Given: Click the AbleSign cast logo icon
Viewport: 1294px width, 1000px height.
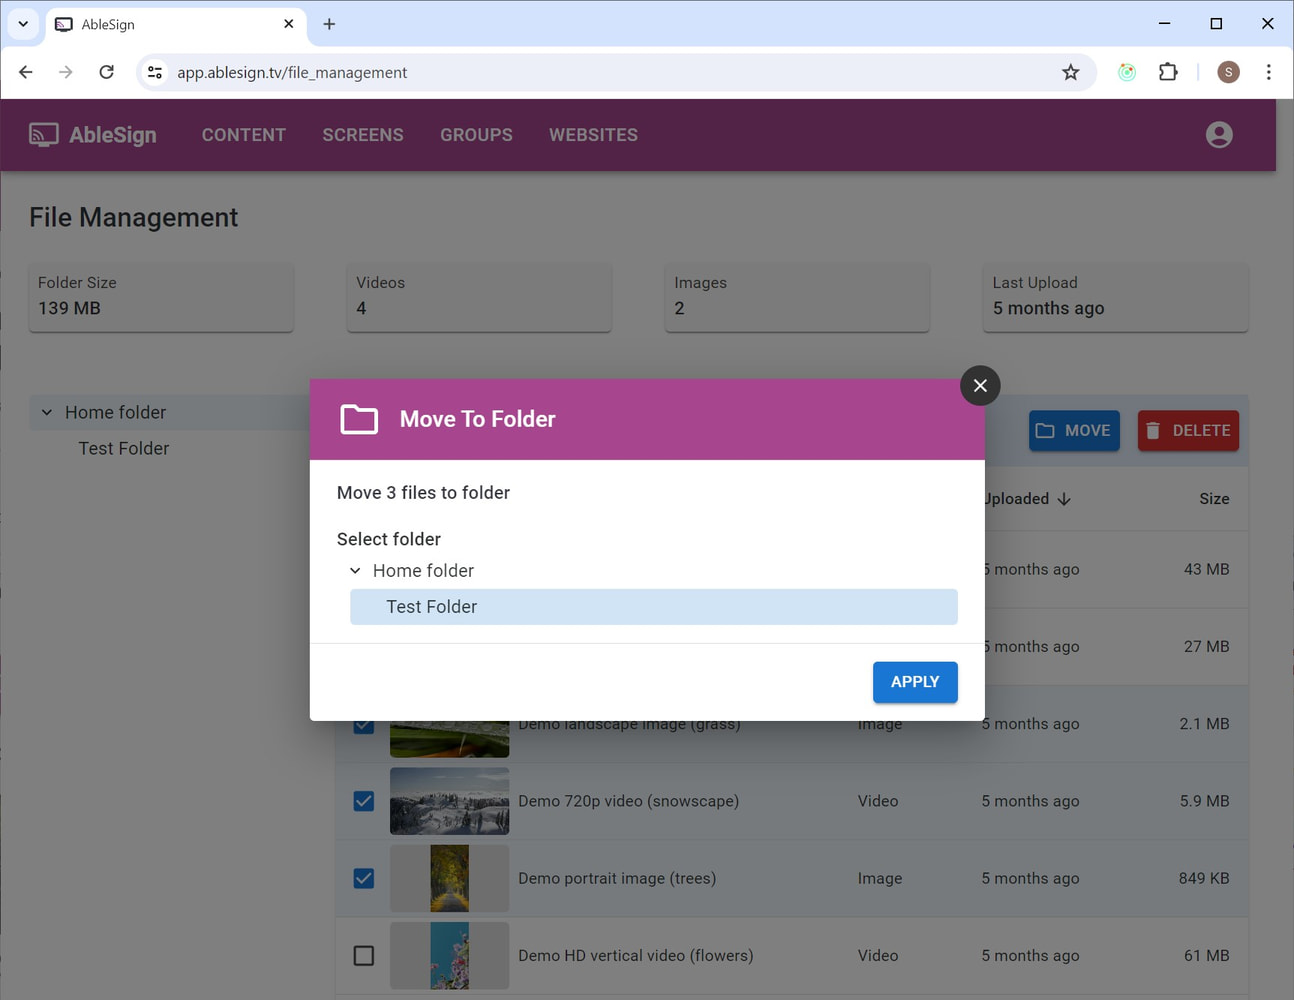Looking at the screenshot, I should pyautogui.click(x=43, y=134).
